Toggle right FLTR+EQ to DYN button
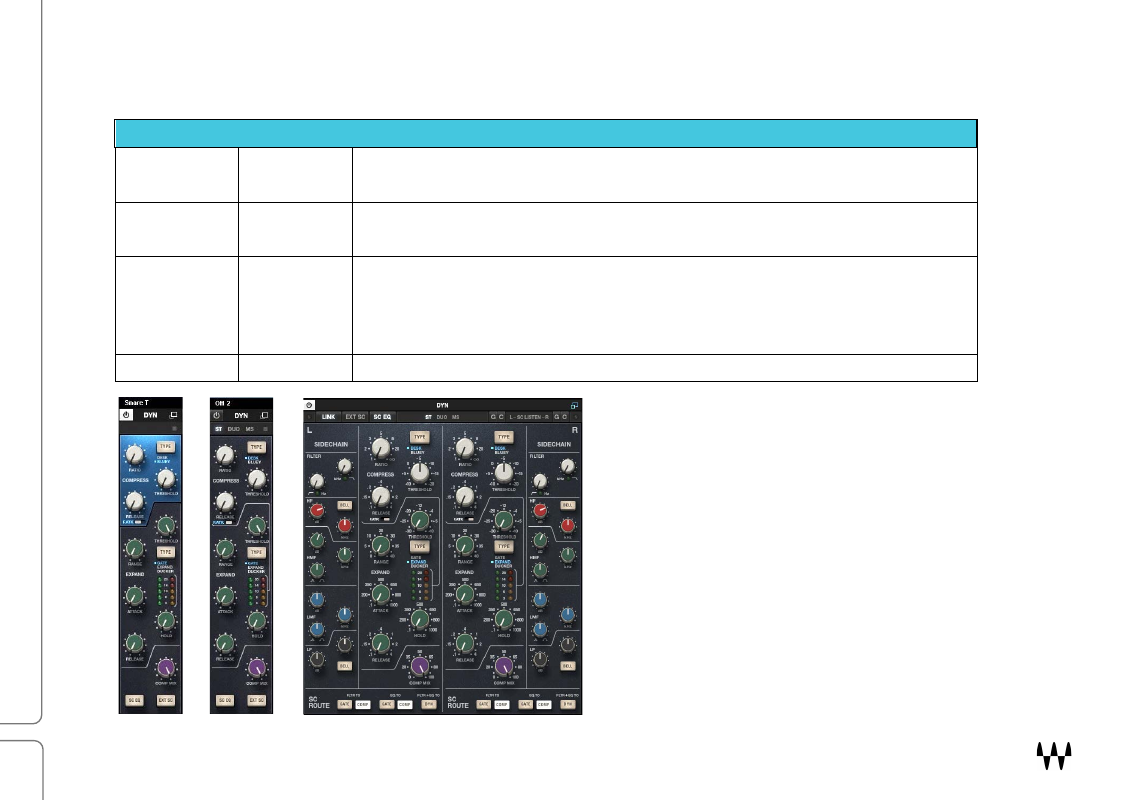 (x=568, y=704)
